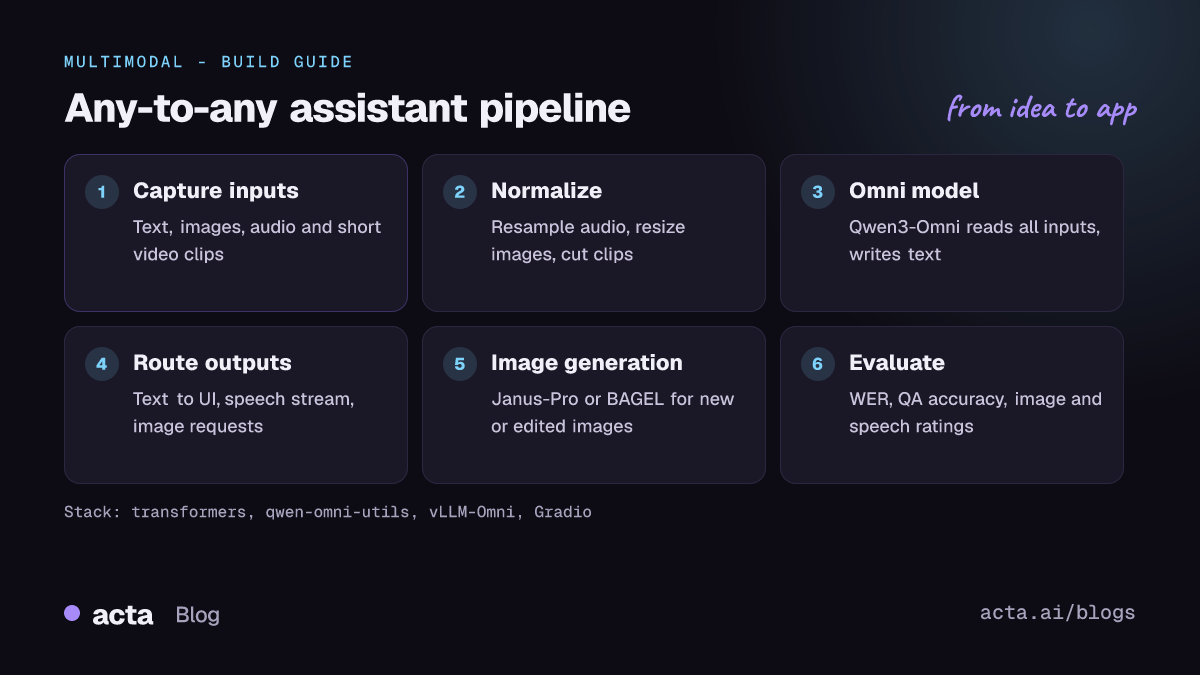The width and height of the screenshot is (1200, 675).
Task: Click the step 5 number badge
Action: tap(460, 364)
